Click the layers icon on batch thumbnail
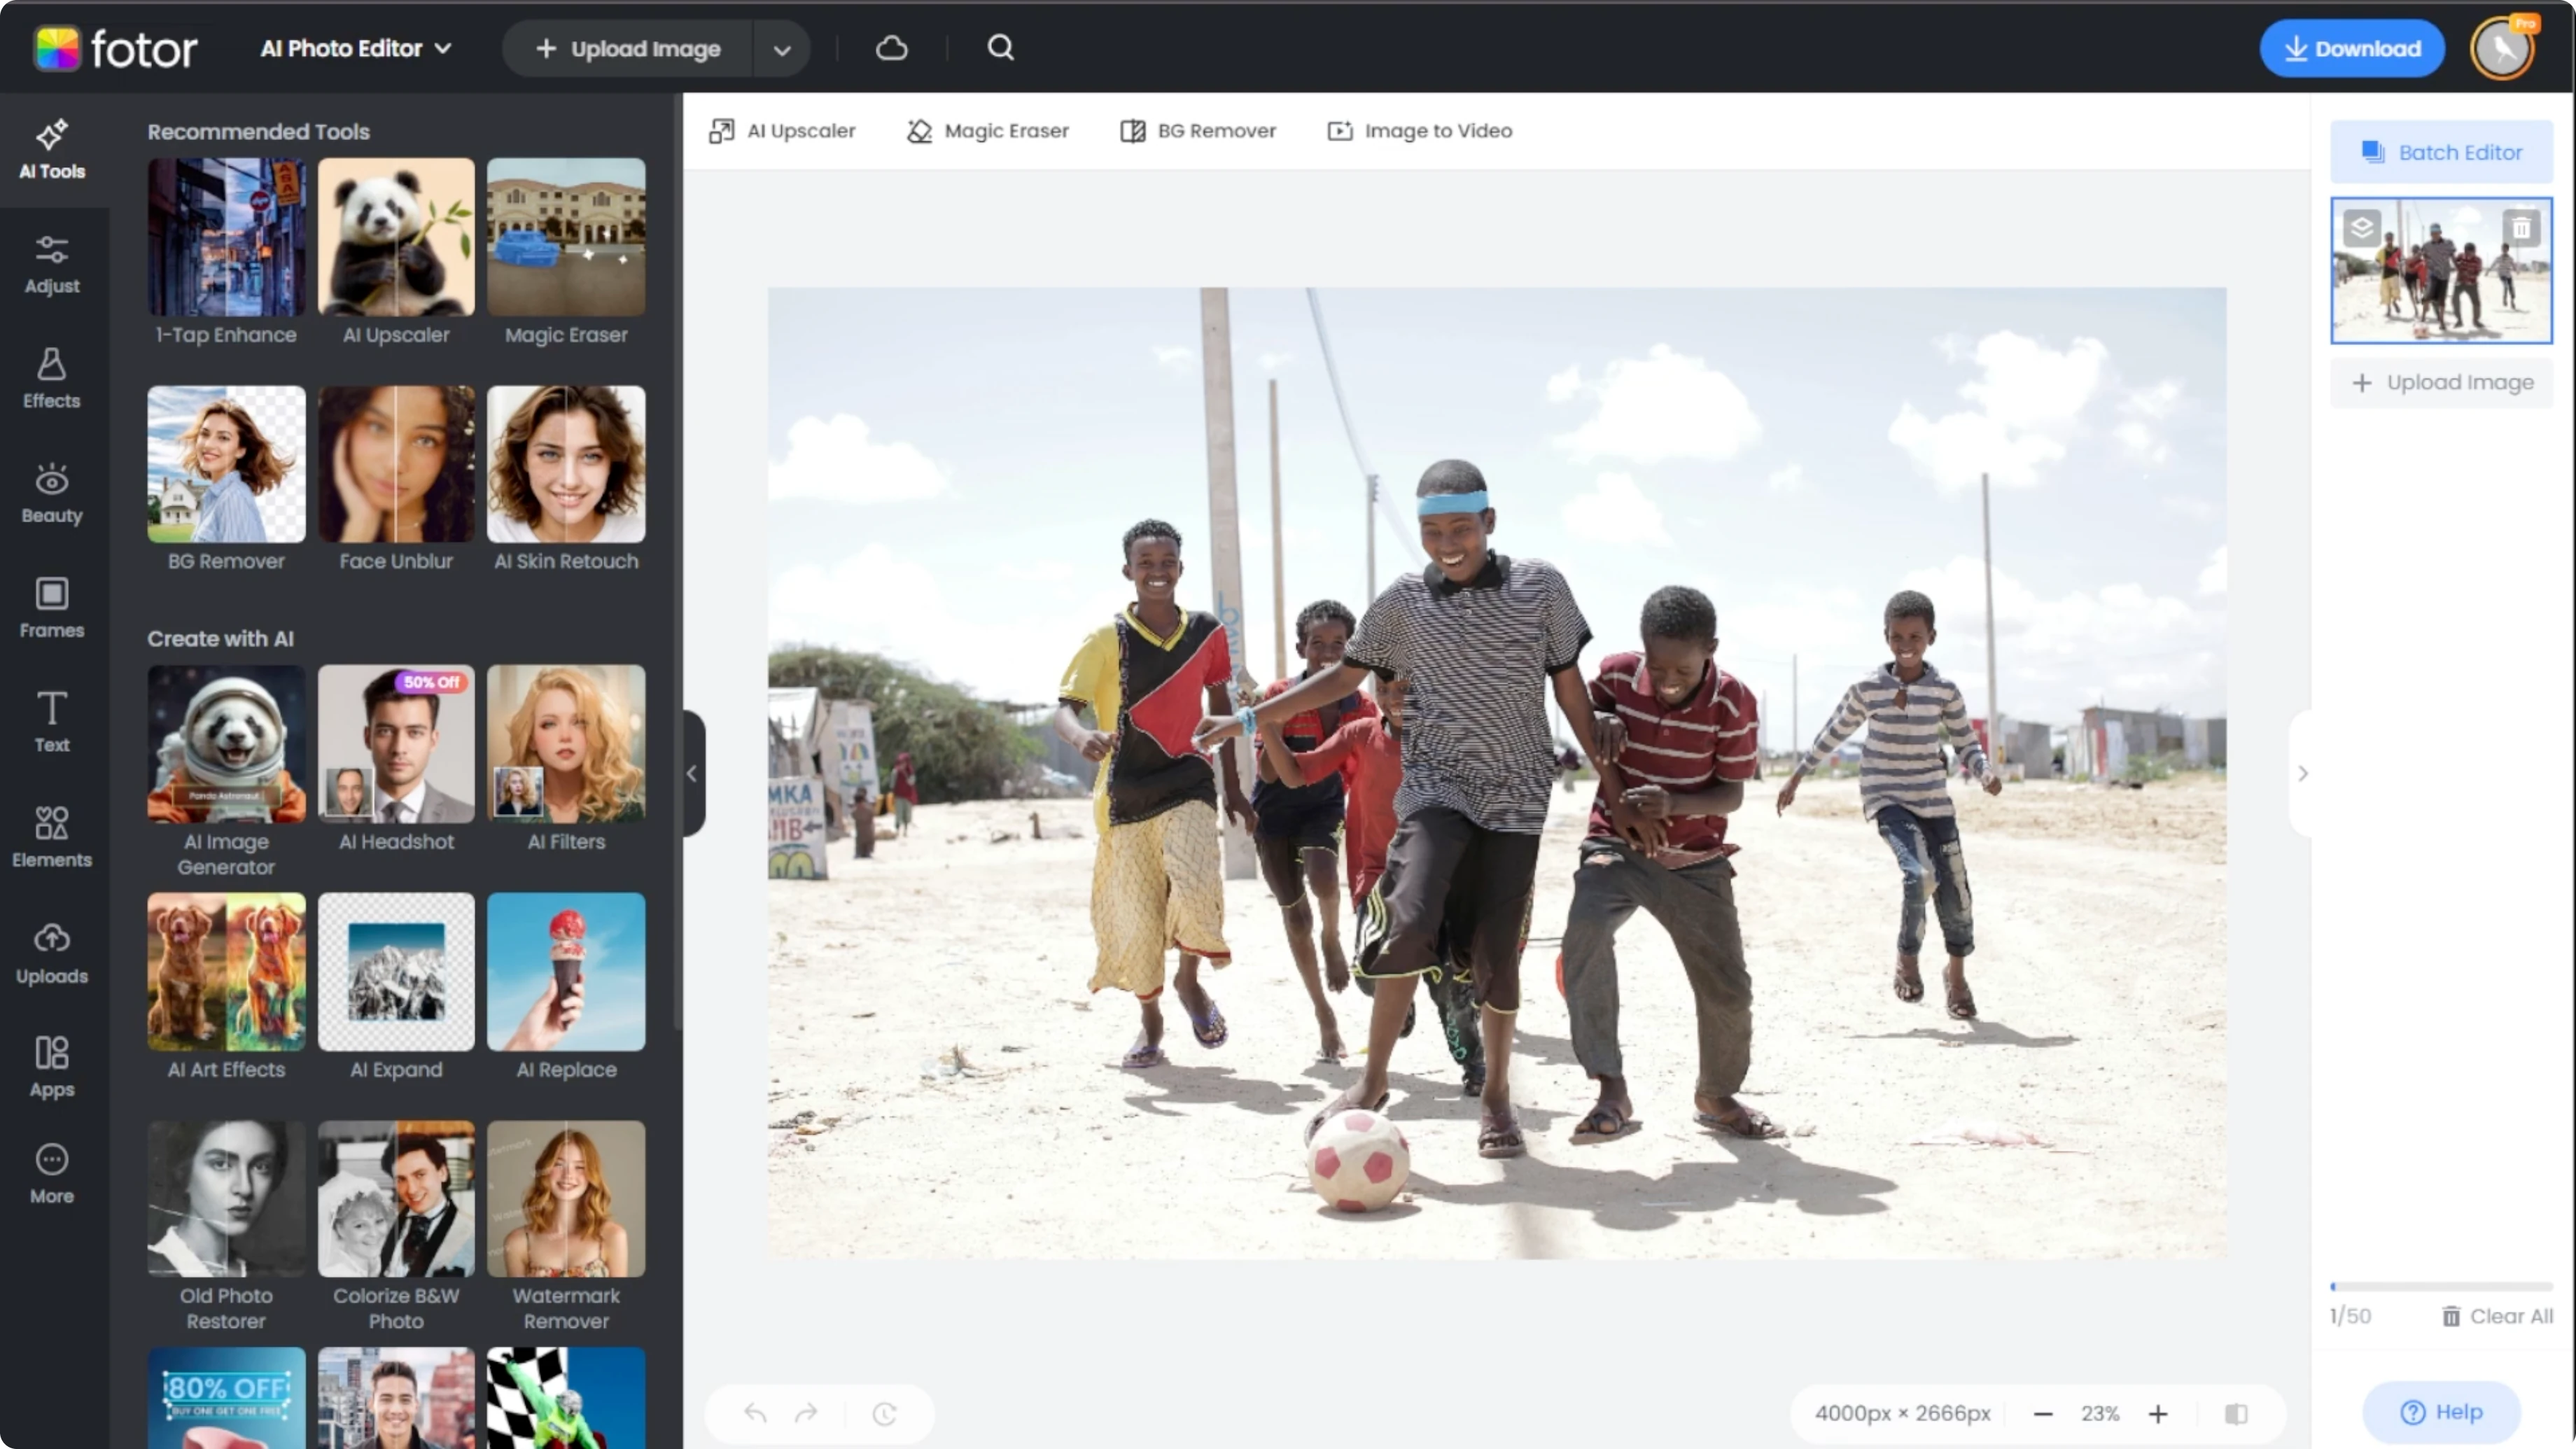2576x1449 pixels. [2362, 228]
